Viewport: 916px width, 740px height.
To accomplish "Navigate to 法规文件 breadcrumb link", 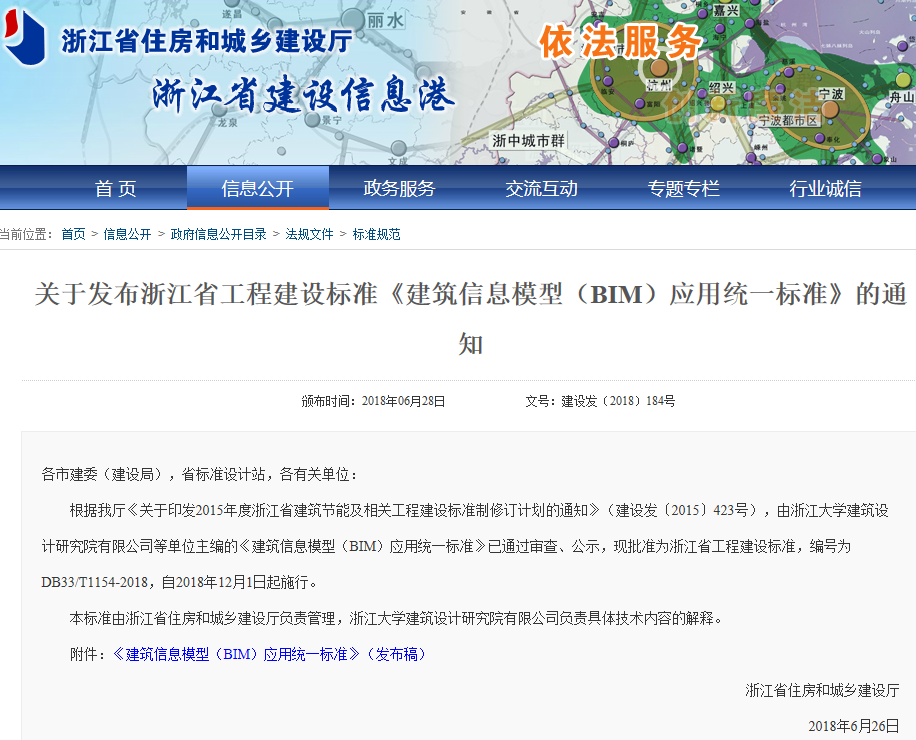I will 309,234.
